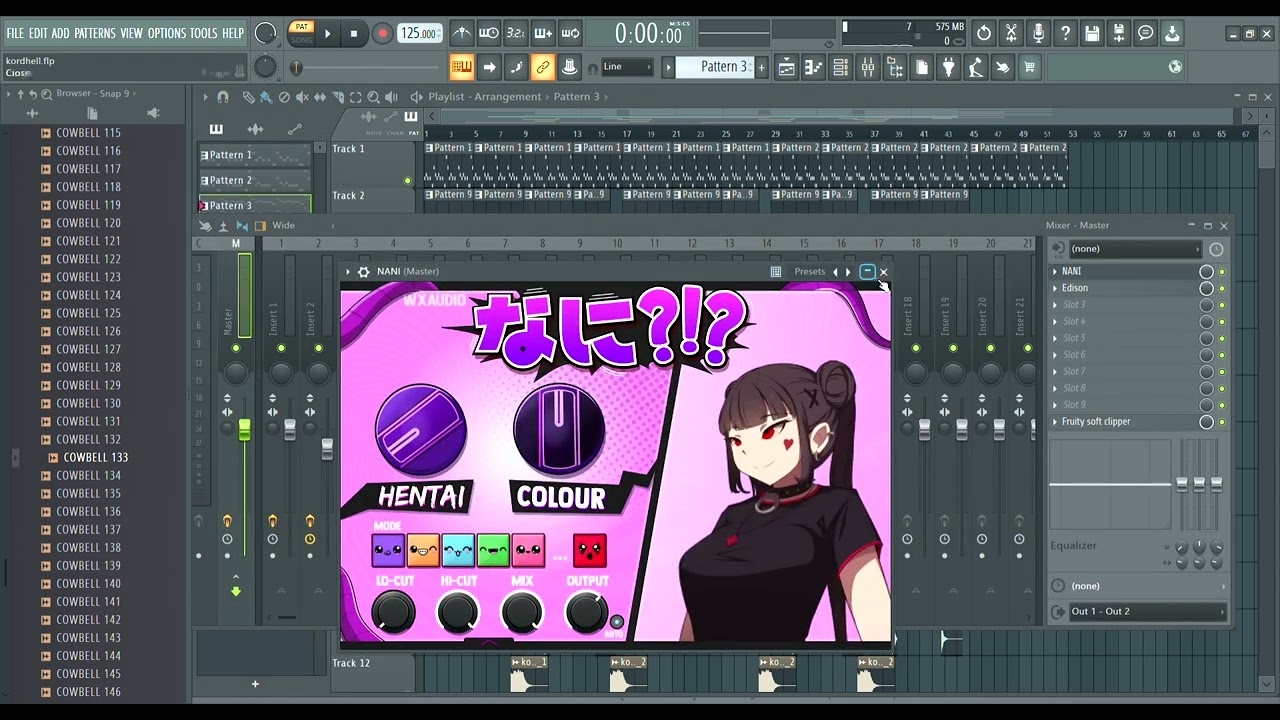Click the link controller icon in toolbar

[543, 67]
